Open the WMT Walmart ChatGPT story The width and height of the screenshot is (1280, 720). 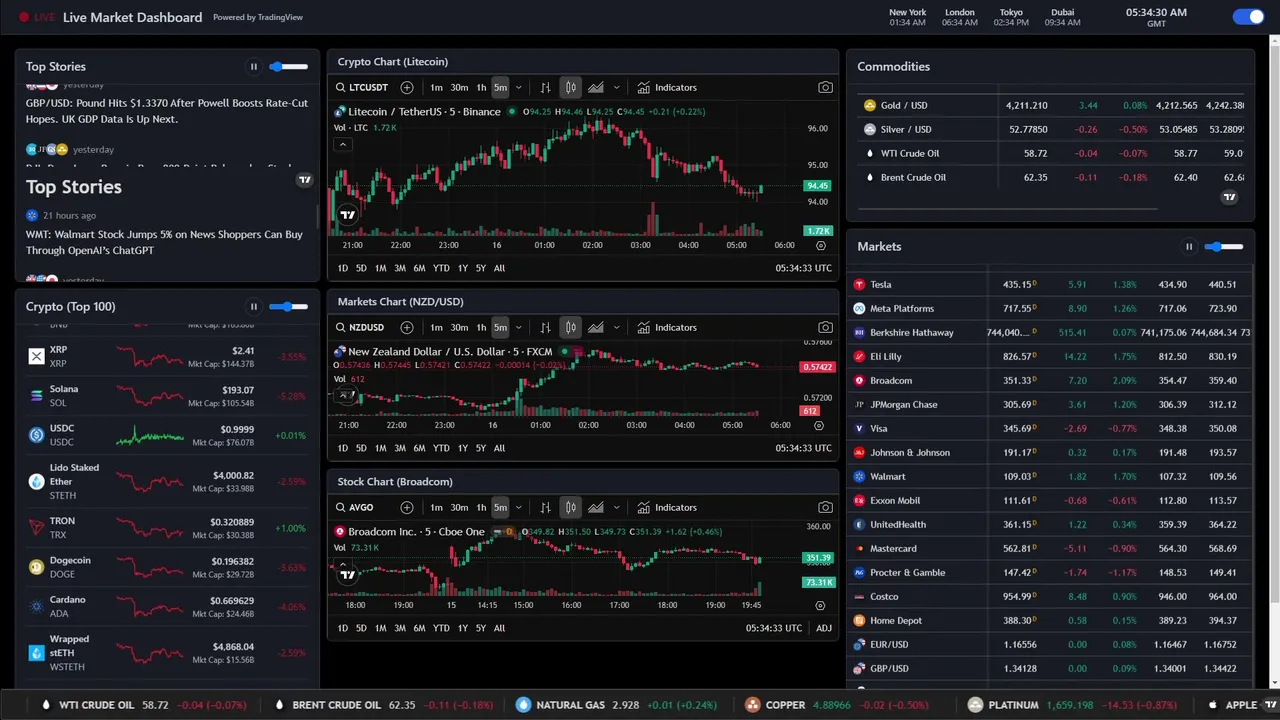point(164,242)
